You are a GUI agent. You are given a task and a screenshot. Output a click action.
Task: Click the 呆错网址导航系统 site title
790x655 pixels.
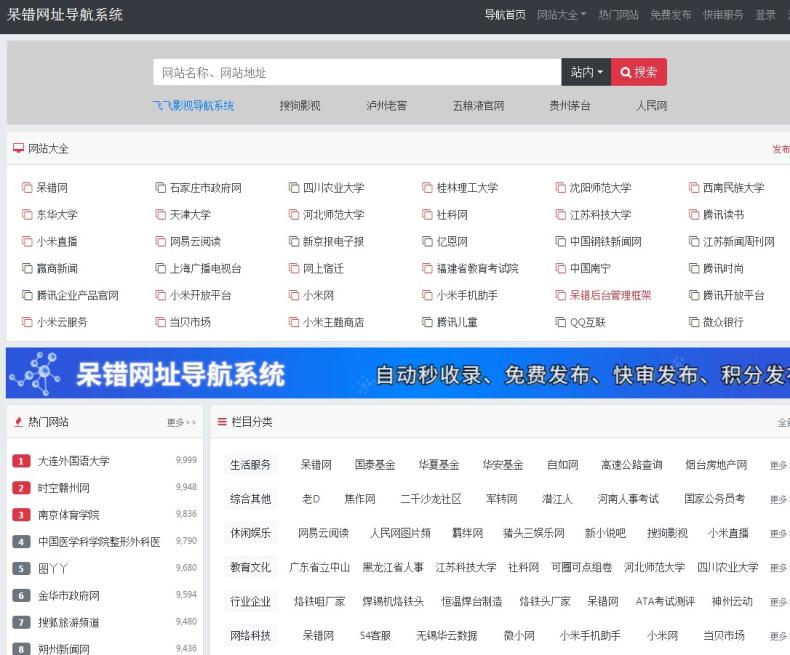pos(65,15)
